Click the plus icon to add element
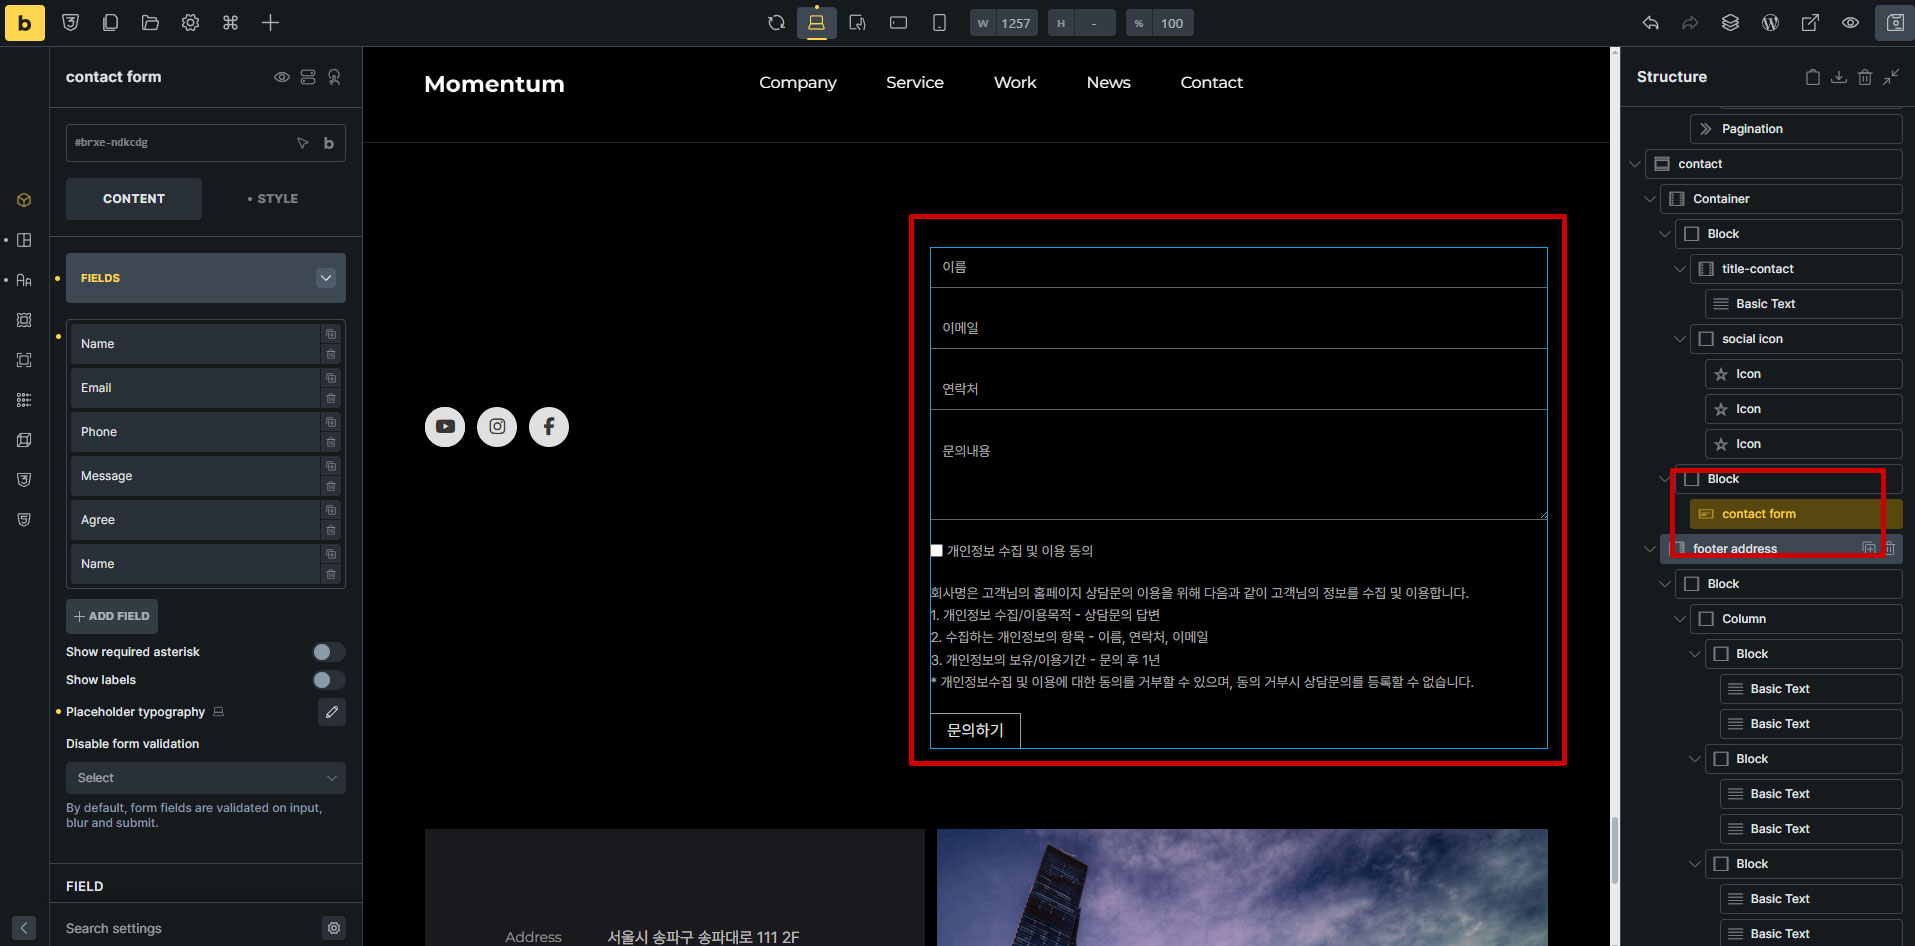This screenshot has height=946, width=1915. (x=270, y=23)
